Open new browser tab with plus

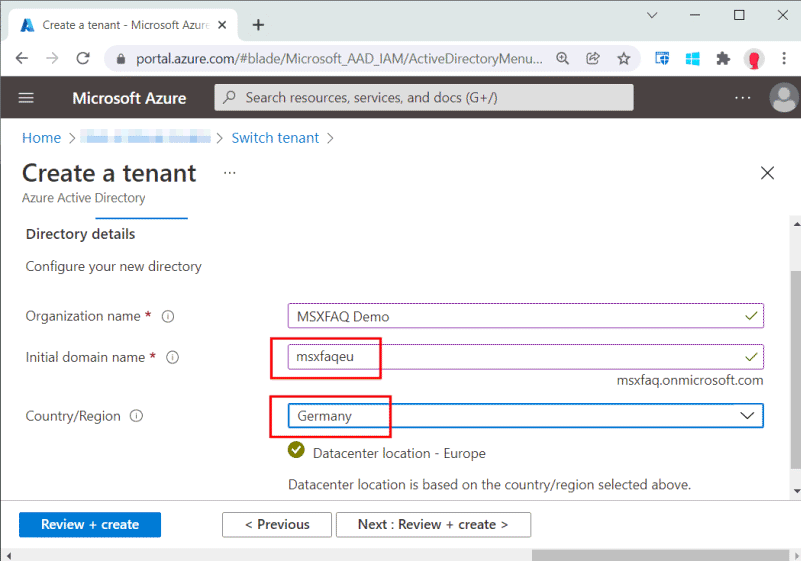(258, 25)
